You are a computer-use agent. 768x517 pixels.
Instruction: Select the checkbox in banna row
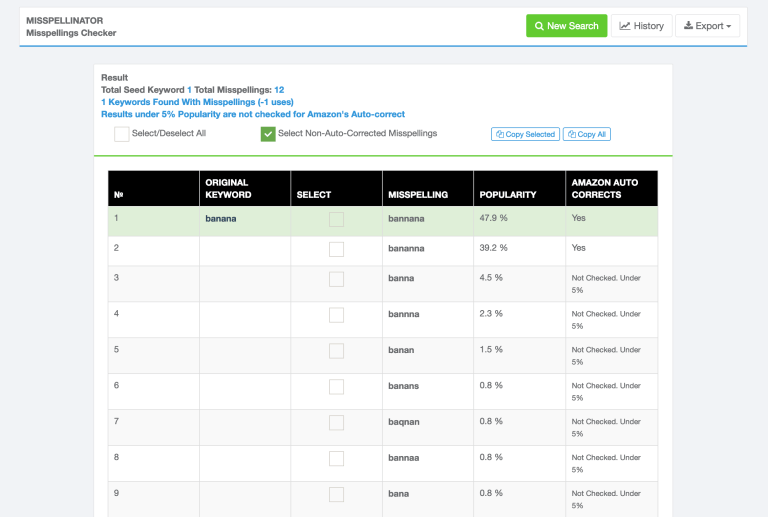pyautogui.click(x=336, y=279)
